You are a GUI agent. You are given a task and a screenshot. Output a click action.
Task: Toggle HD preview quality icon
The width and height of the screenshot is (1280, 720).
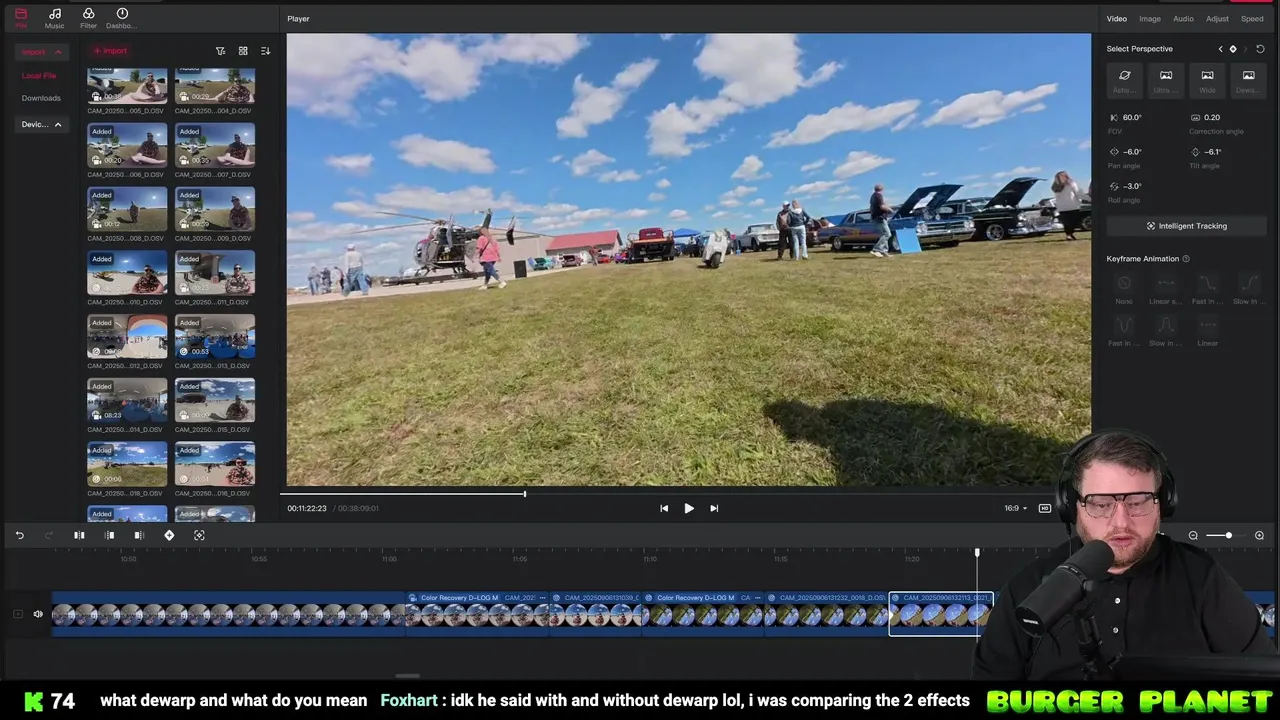coord(1045,508)
